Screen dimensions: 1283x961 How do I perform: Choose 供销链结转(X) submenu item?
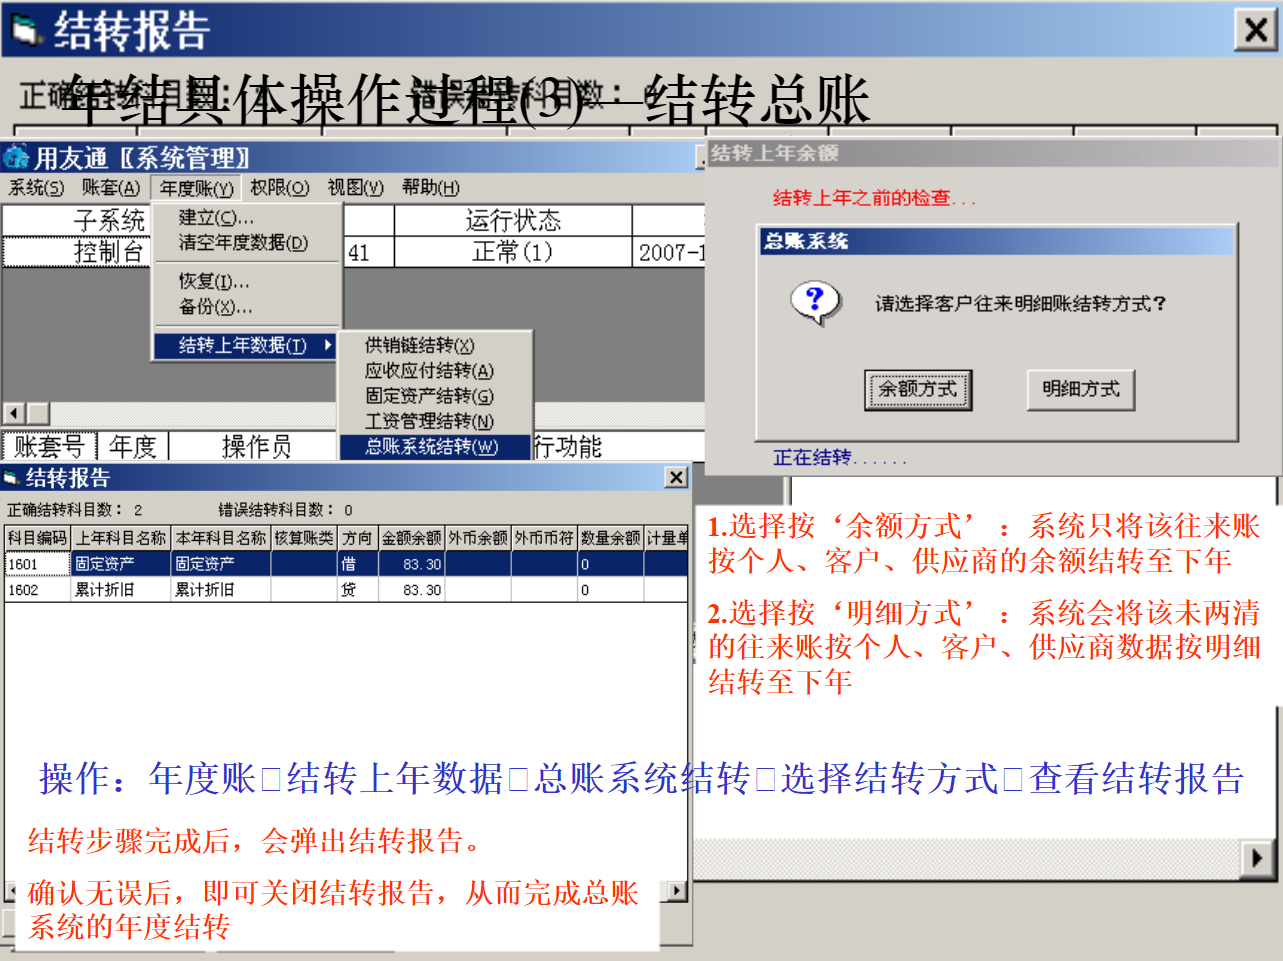419,345
